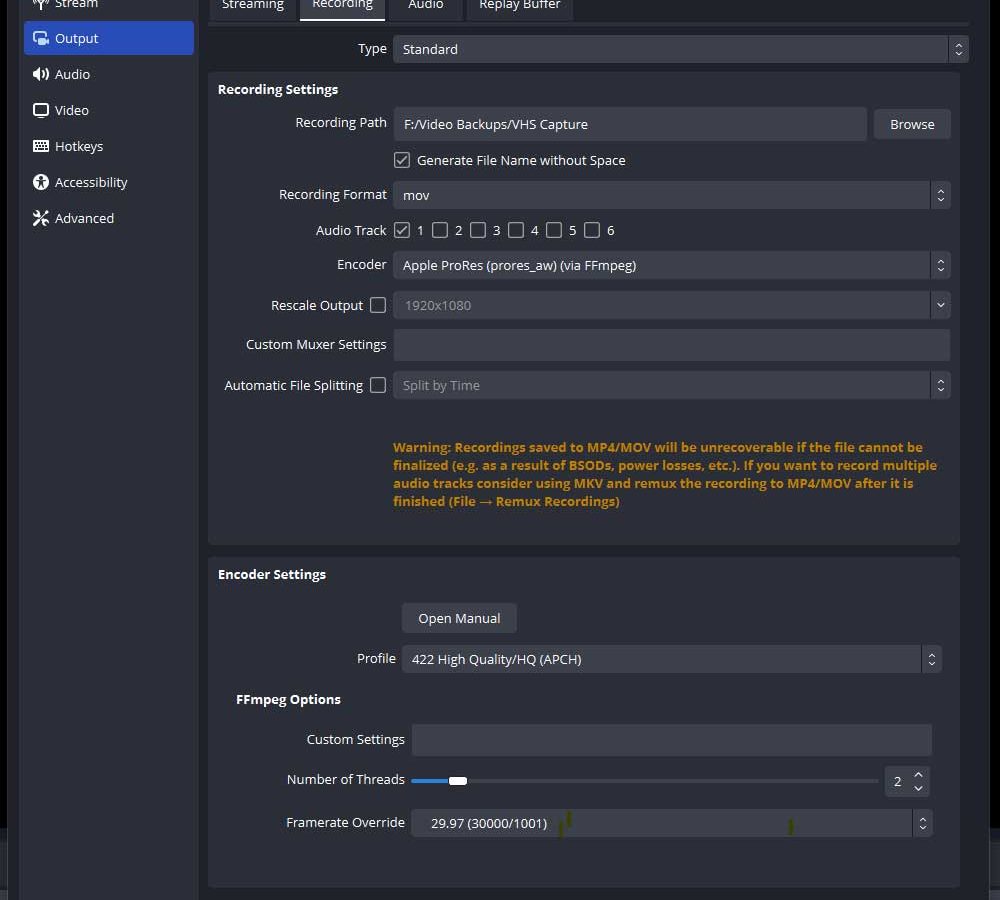
Task: Switch to the Replay Buffer tab
Action: tap(519, 6)
